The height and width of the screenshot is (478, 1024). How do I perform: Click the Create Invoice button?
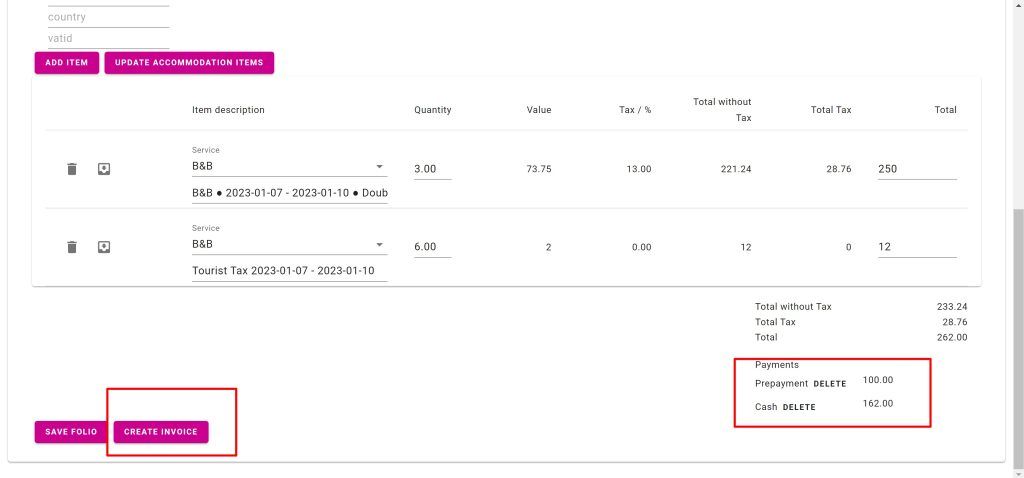point(161,432)
